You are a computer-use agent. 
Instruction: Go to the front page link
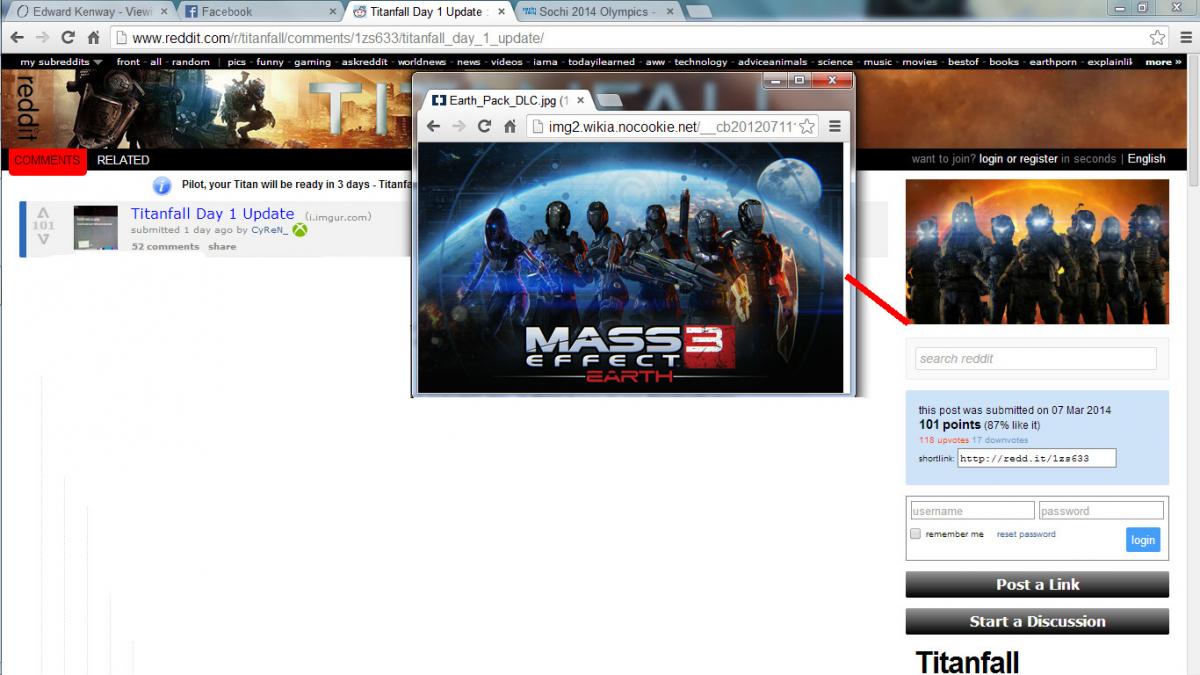coord(128,62)
